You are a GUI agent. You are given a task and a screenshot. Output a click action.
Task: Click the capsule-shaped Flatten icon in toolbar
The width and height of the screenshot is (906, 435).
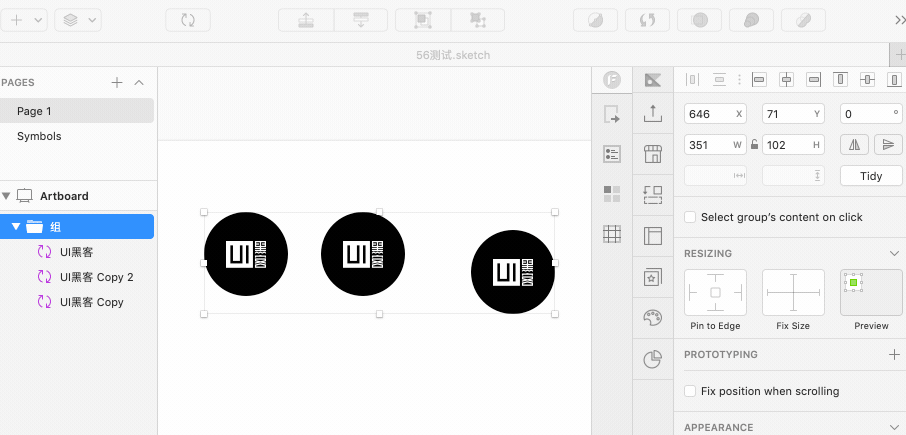[803, 20]
